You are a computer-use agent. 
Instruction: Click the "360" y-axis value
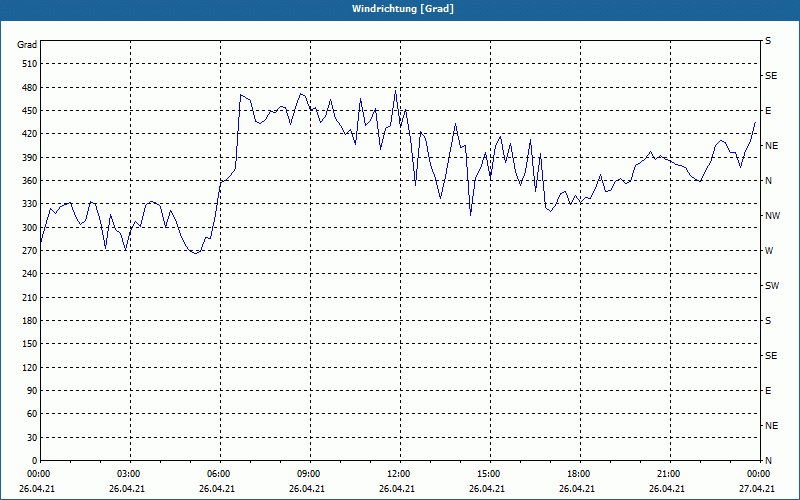pos(30,181)
